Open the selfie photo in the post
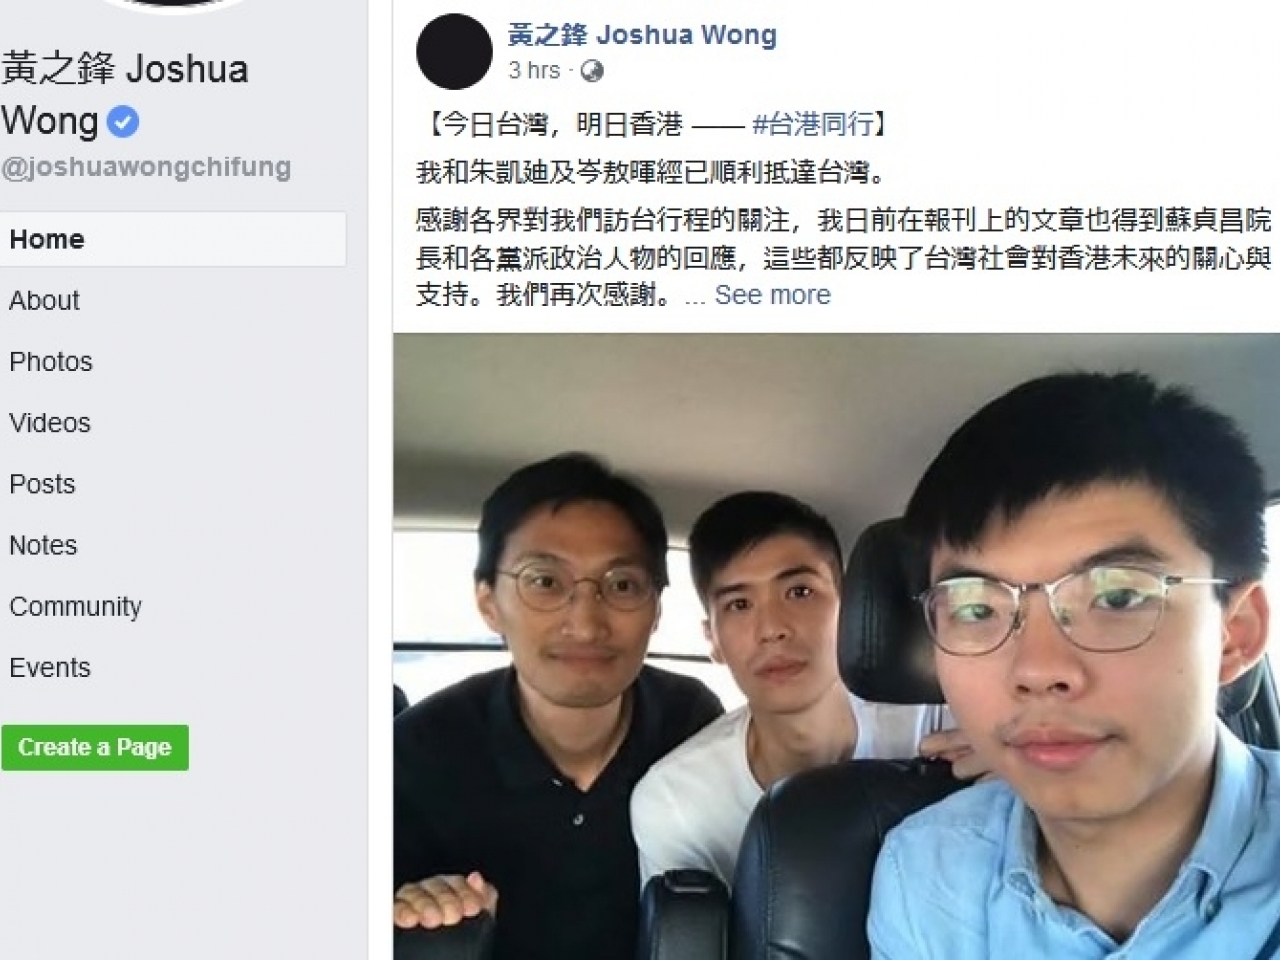This screenshot has height=960, width=1280. pyautogui.click(x=836, y=646)
